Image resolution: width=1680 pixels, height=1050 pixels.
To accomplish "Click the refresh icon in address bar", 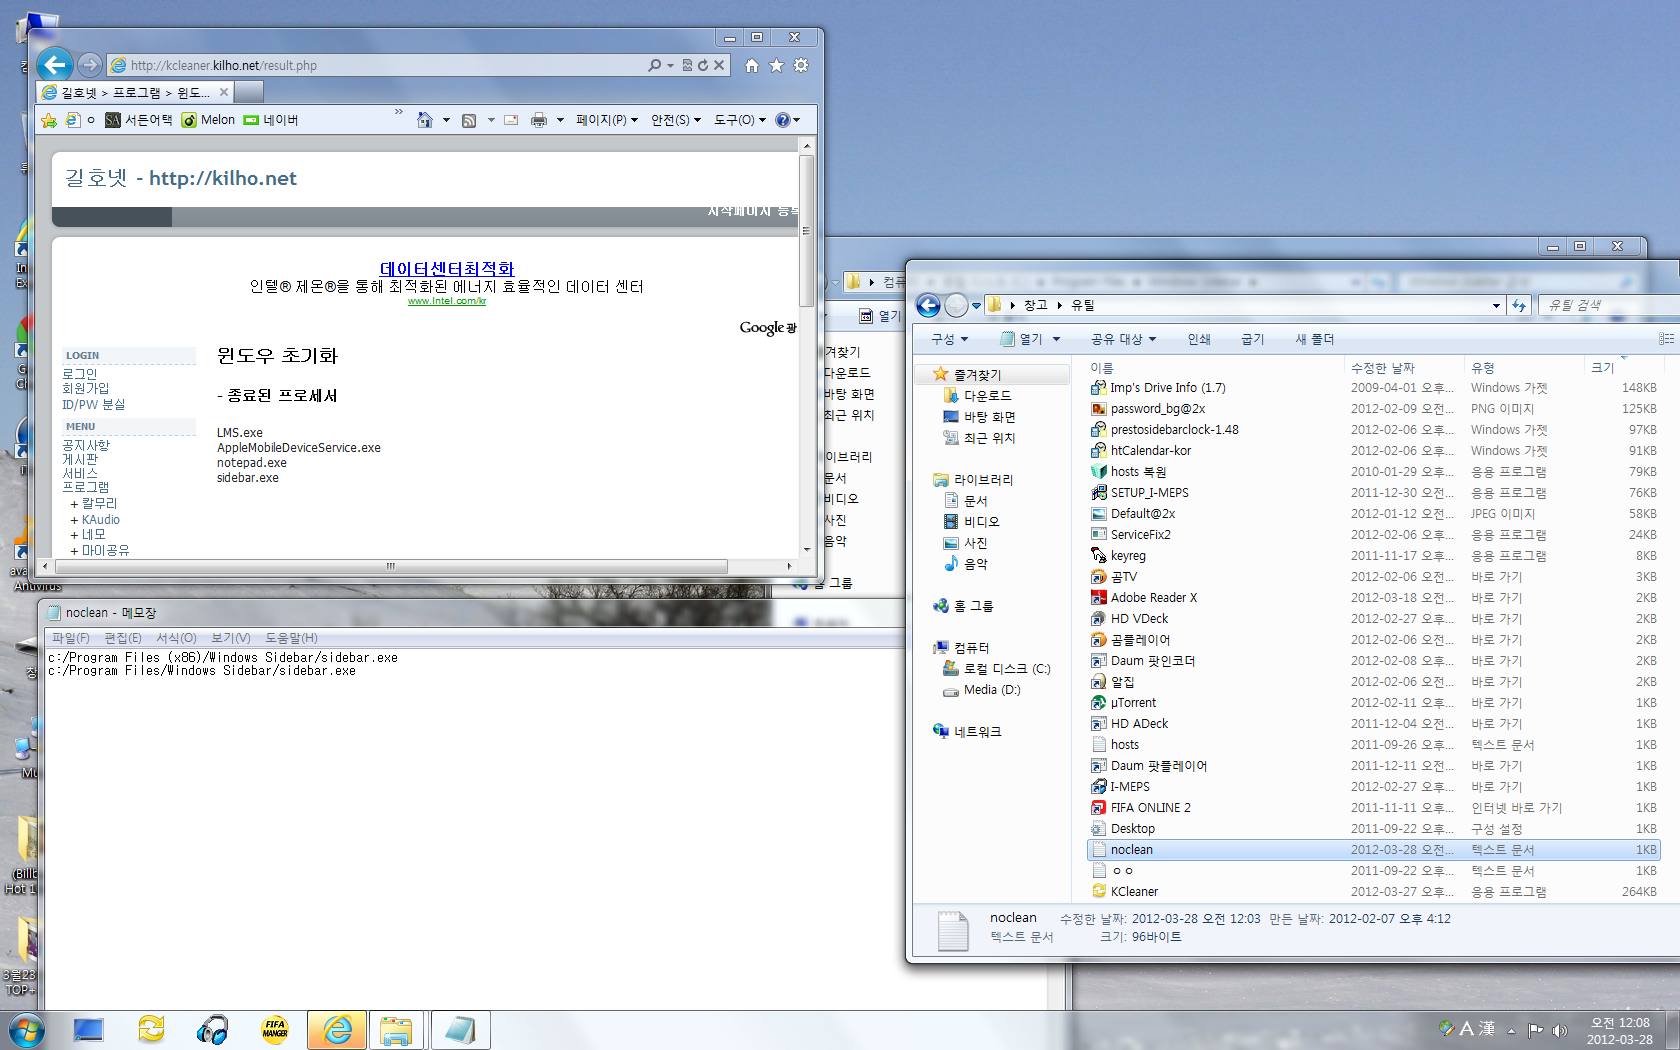I will [703, 65].
